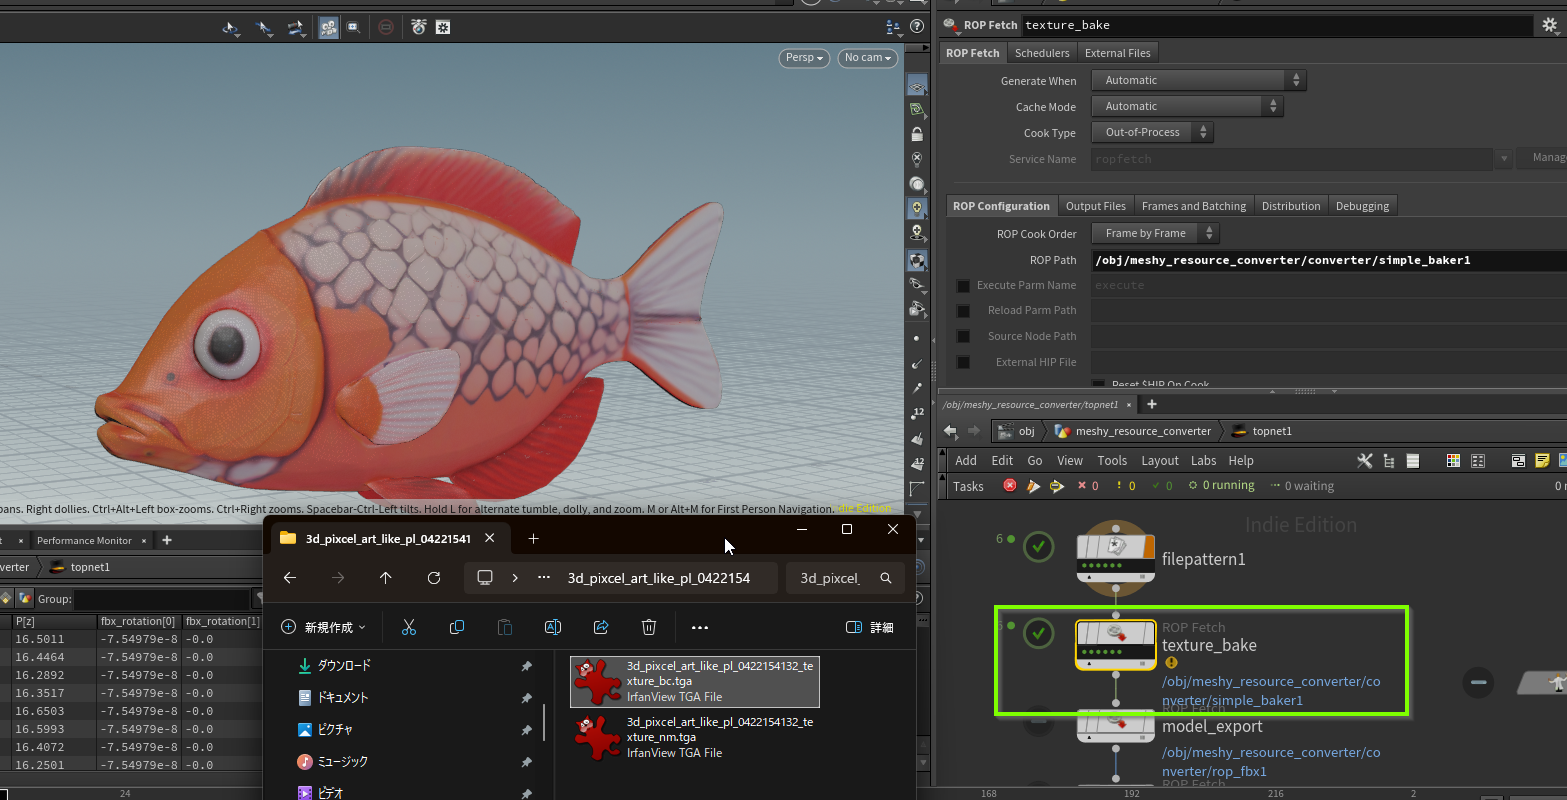Switch to the Schedulers tab
The height and width of the screenshot is (800, 1567).
(1041, 53)
